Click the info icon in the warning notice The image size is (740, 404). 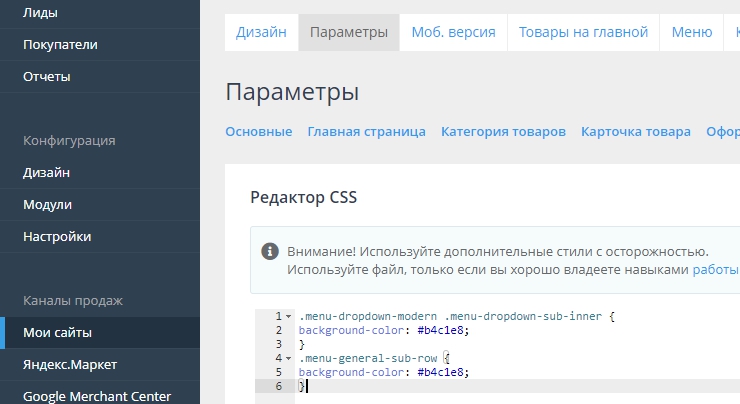(270, 251)
